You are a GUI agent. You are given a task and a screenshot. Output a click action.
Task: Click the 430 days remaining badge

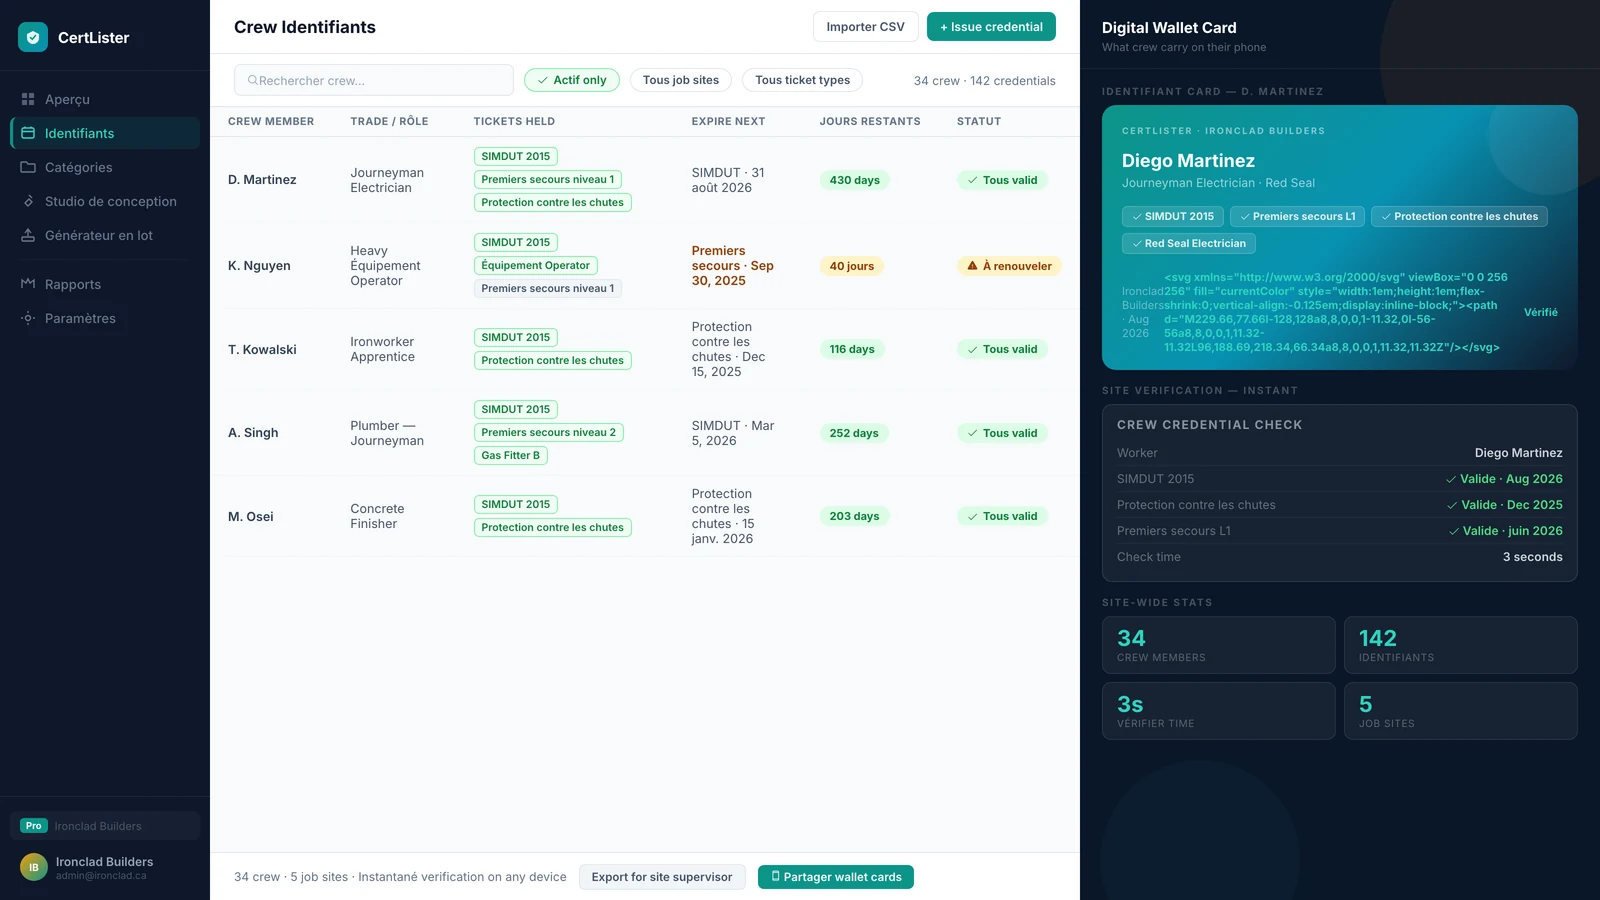pos(855,180)
